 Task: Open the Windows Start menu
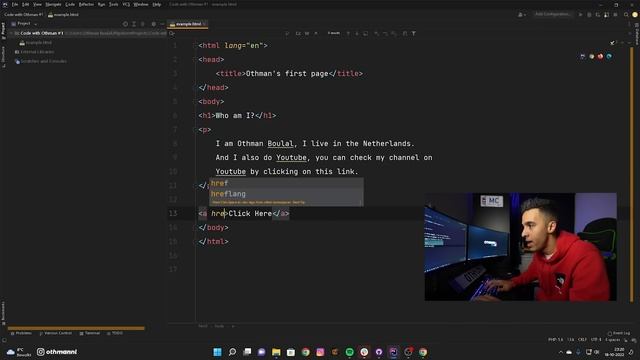pos(218,352)
